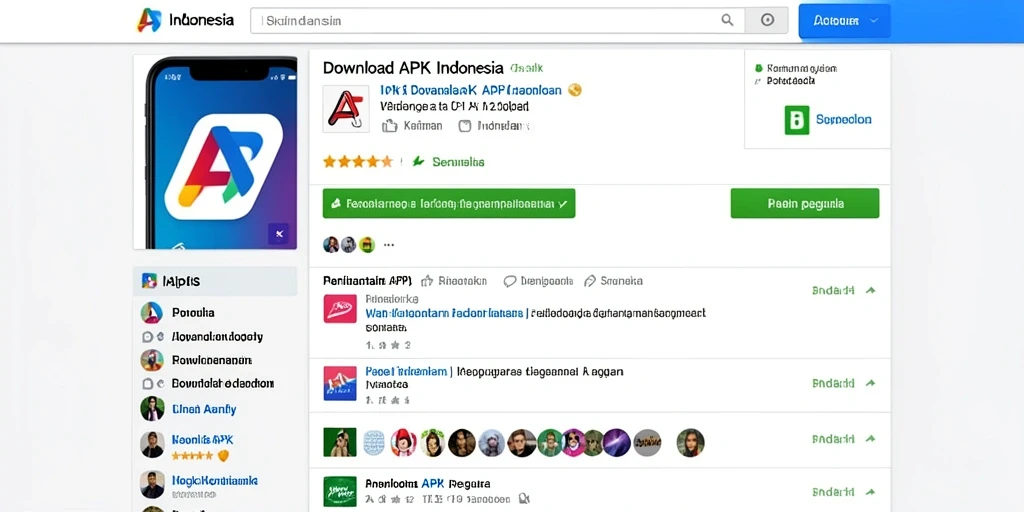The height and width of the screenshot is (512, 1024).
Task: Click the multicolor A logo in the header
Action: click(x=149, y=20)
